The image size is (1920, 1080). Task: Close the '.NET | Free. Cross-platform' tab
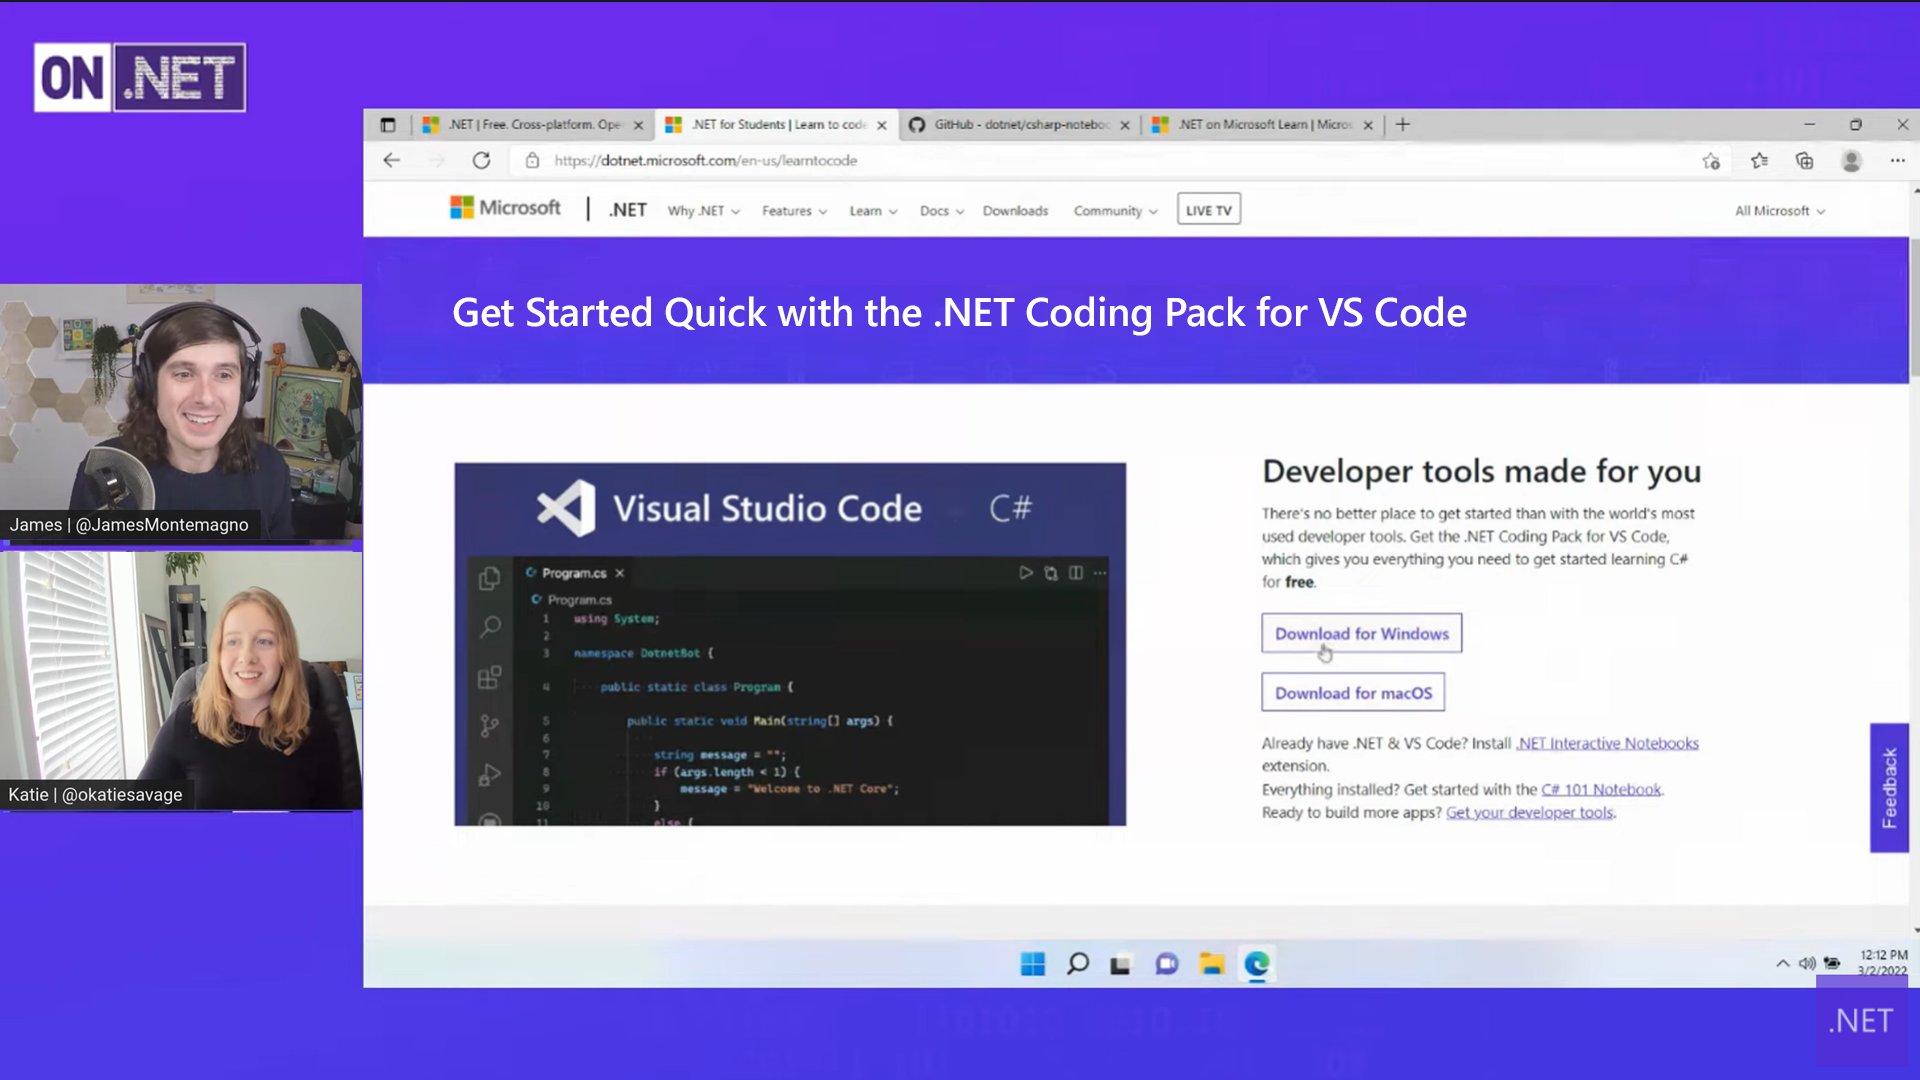pos(638,125)
